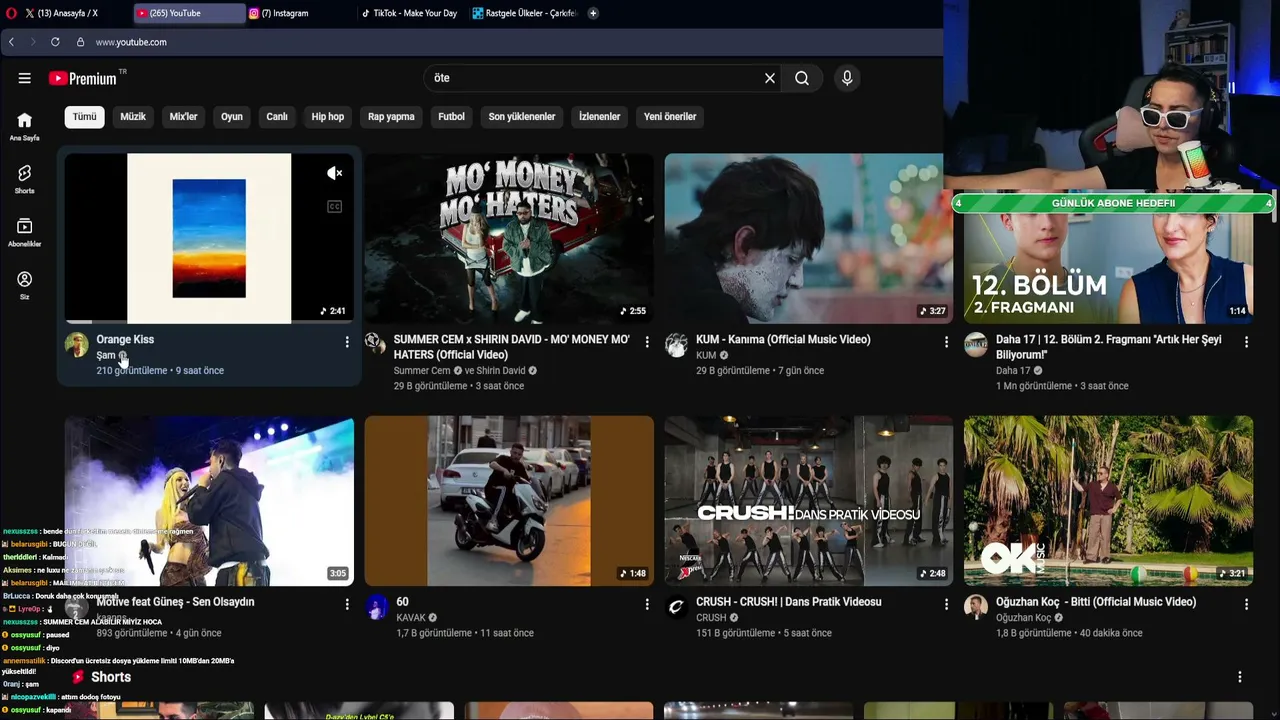Select the Son yüklenenler filter chip

[x=522, y=117]
